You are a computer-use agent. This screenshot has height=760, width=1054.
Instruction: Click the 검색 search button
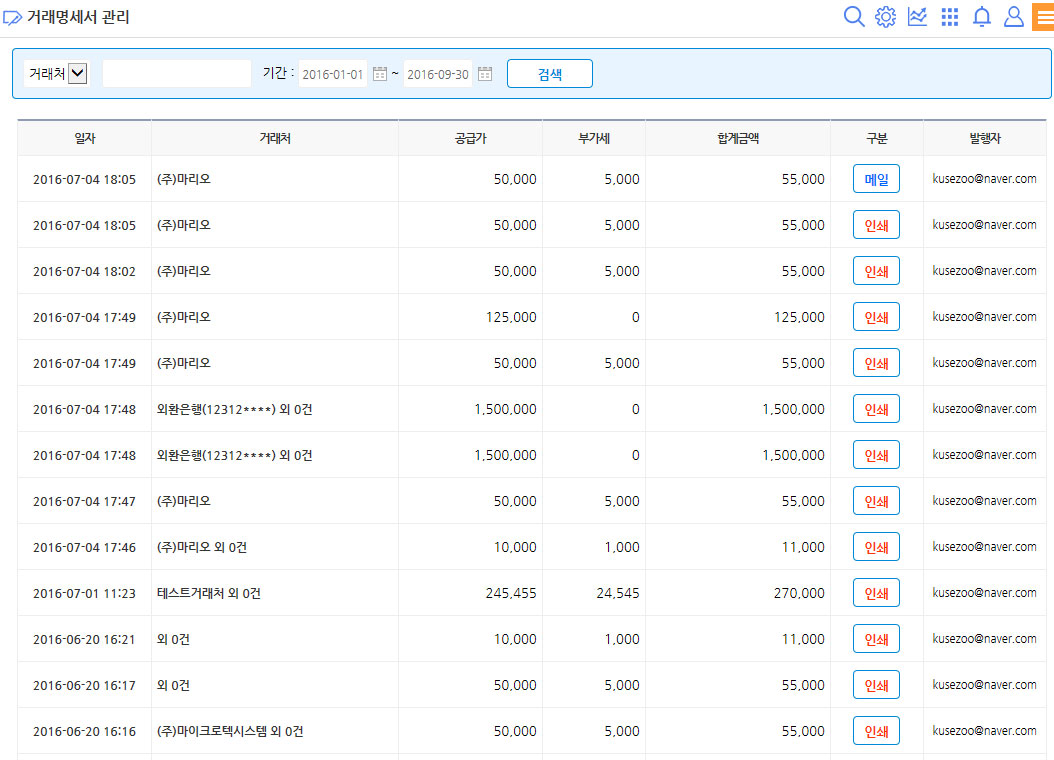coord(550,74)
